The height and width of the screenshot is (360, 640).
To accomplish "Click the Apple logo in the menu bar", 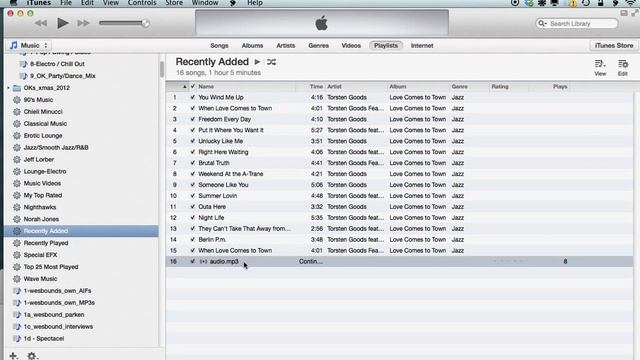I will coord(13,2).
